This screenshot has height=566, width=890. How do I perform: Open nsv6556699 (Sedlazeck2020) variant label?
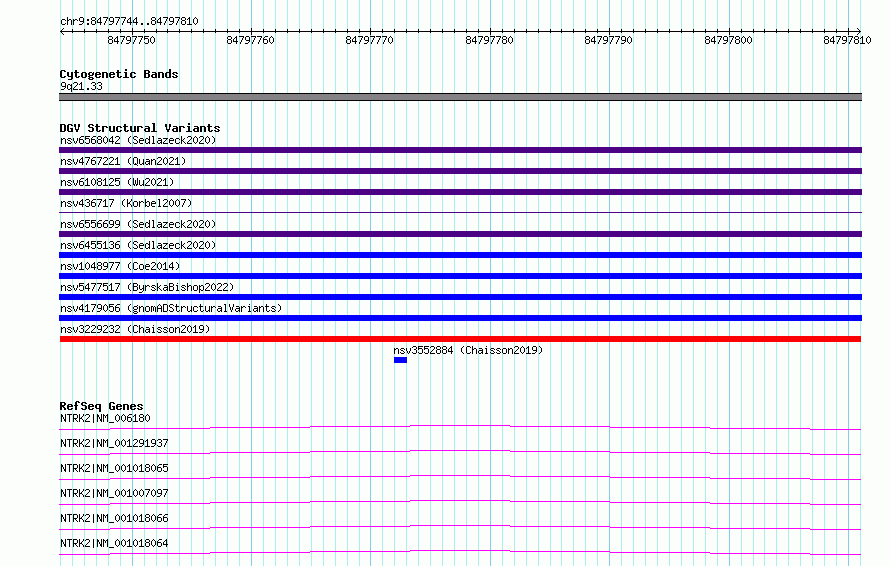click(138, 224)
